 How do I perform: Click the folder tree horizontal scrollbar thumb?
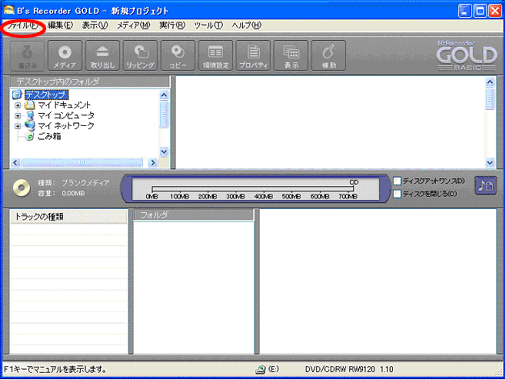82,163
